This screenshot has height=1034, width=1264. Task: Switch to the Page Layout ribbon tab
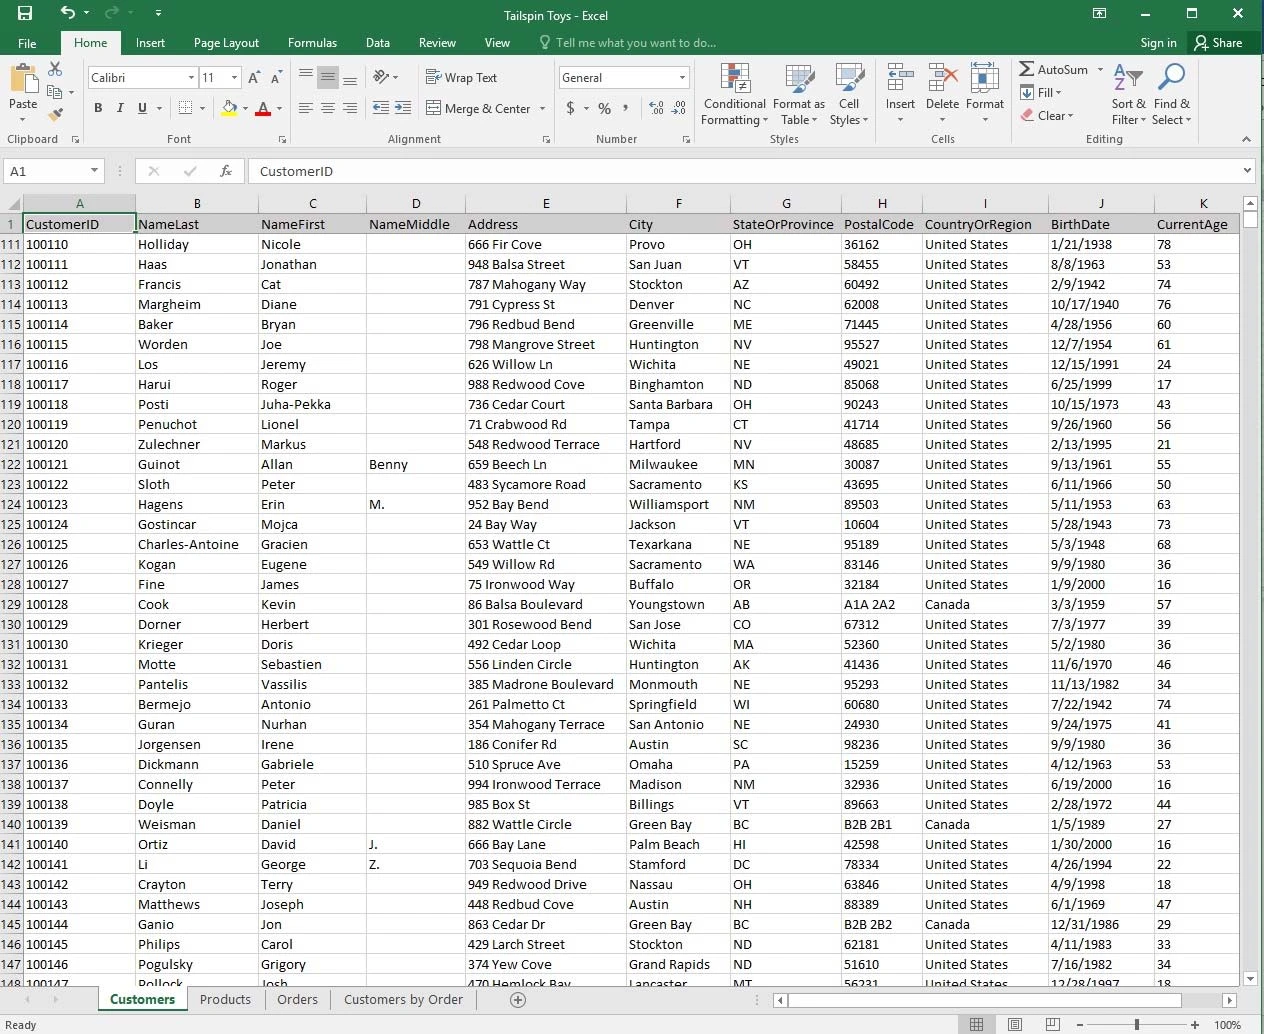click(226, 43)
